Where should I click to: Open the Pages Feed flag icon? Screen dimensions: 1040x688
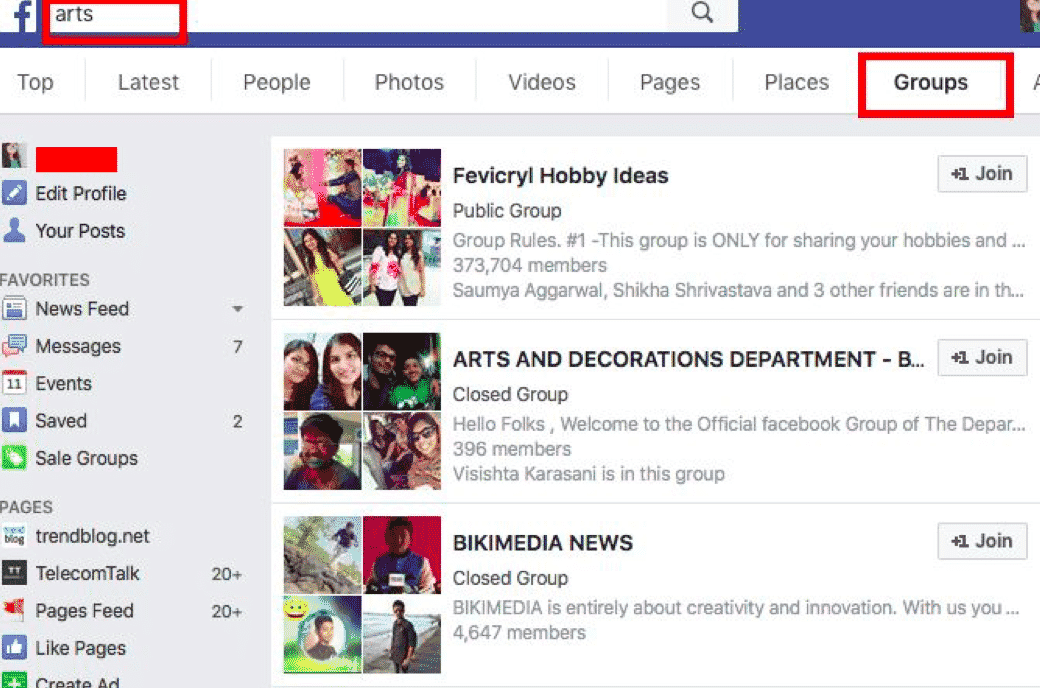14,610
